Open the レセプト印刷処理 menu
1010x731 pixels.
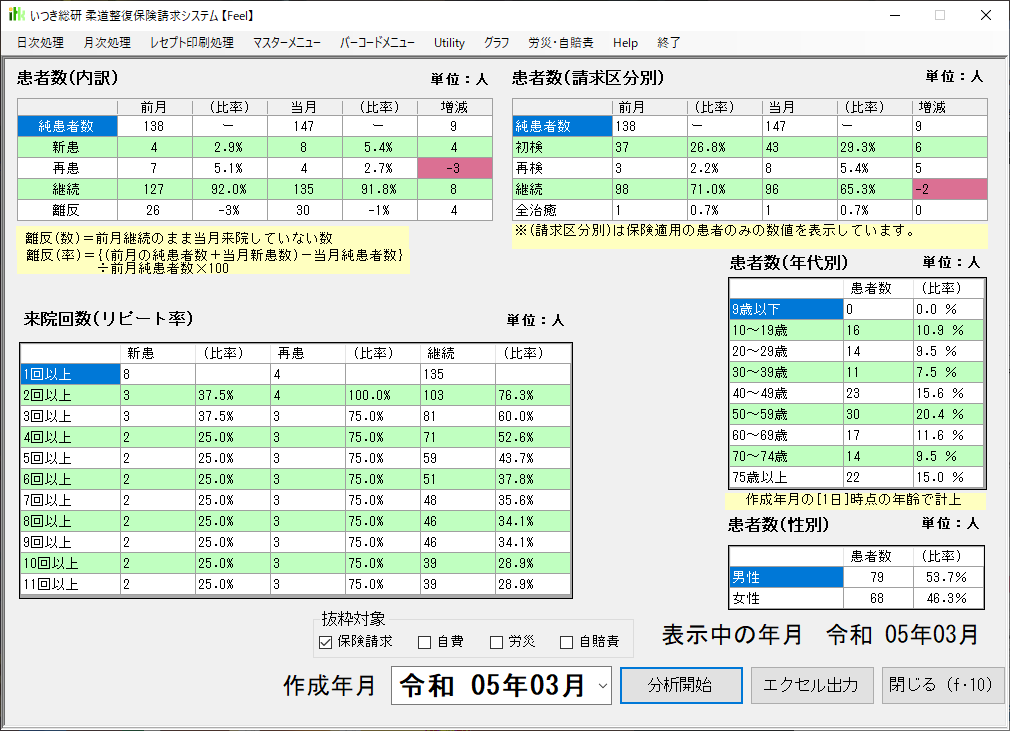(x=191, y=43)
